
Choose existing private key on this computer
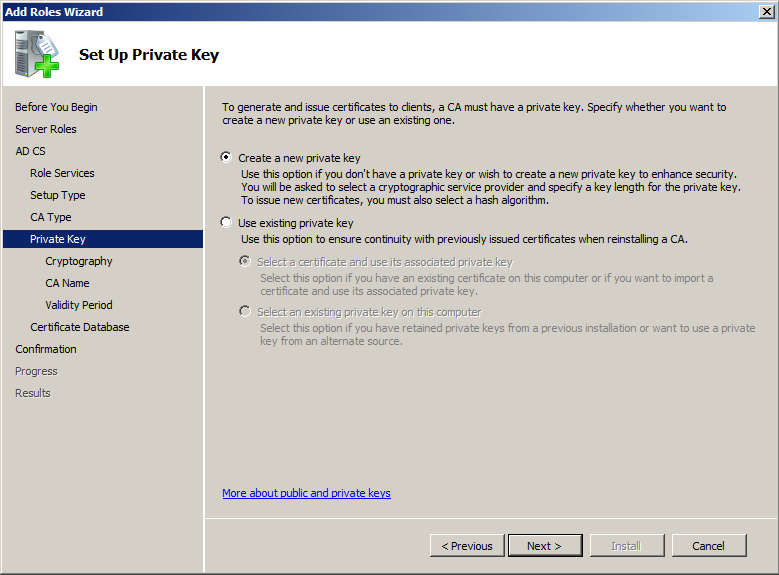point(246,312)
